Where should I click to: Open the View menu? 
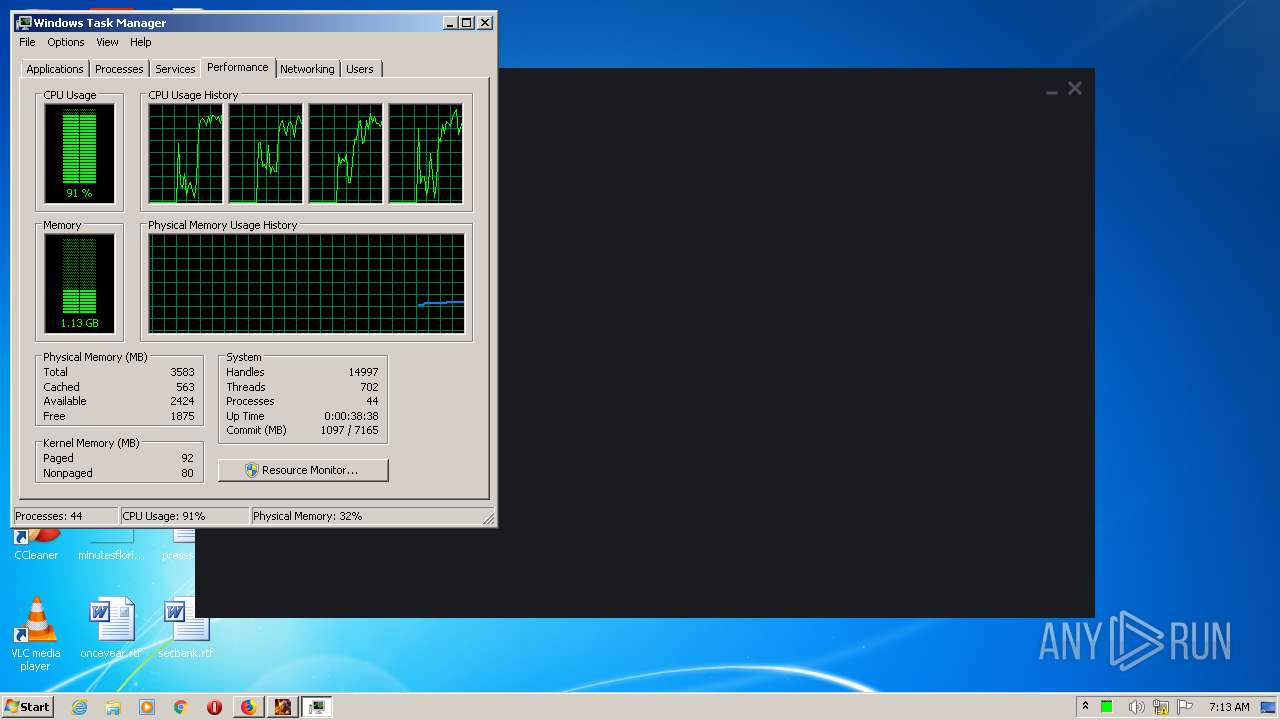(x=107, y=42)
